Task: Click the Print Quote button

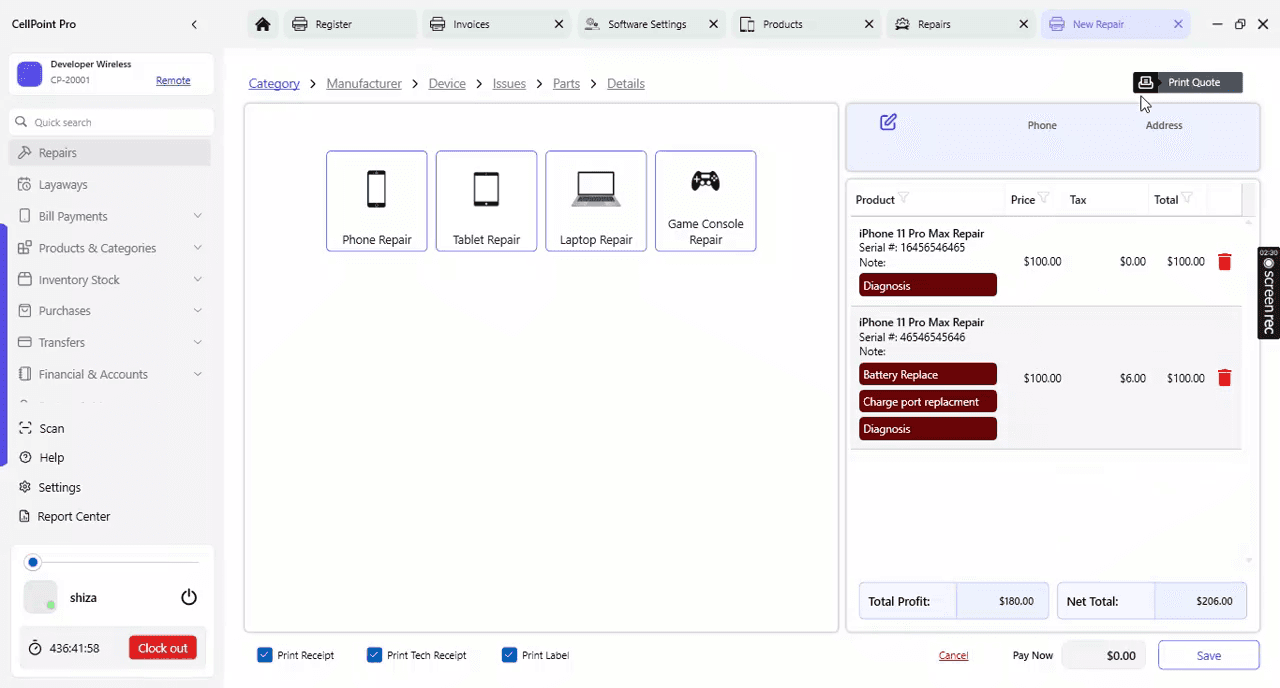Action: pyautogui.click(x=1188, y=82)
